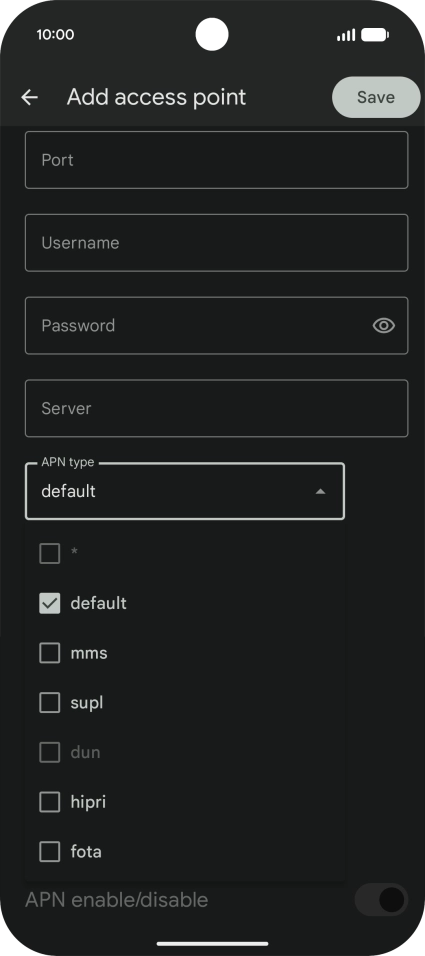The width and height of the screenshot is (425, 956).
Task: Focus the Password input field
Action: coord(216,326)
